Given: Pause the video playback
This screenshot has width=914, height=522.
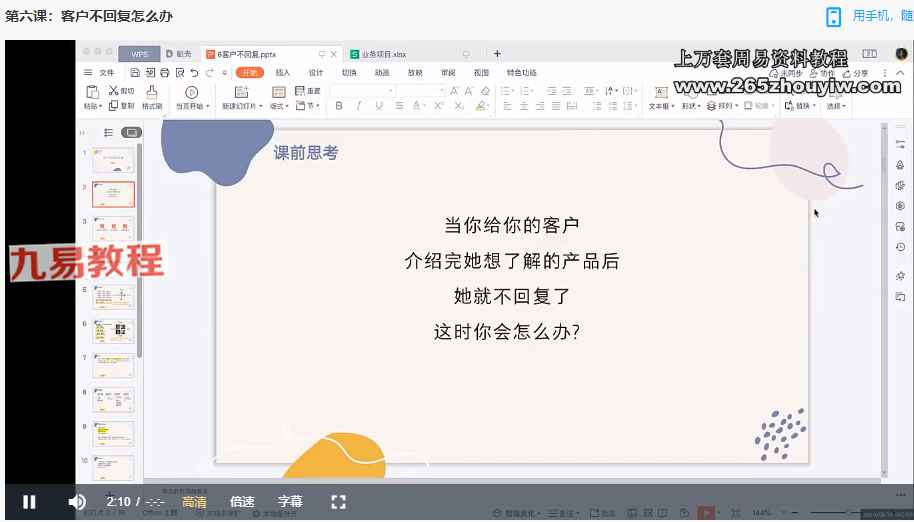Looking at the screenshot, I should pos(30,502).
